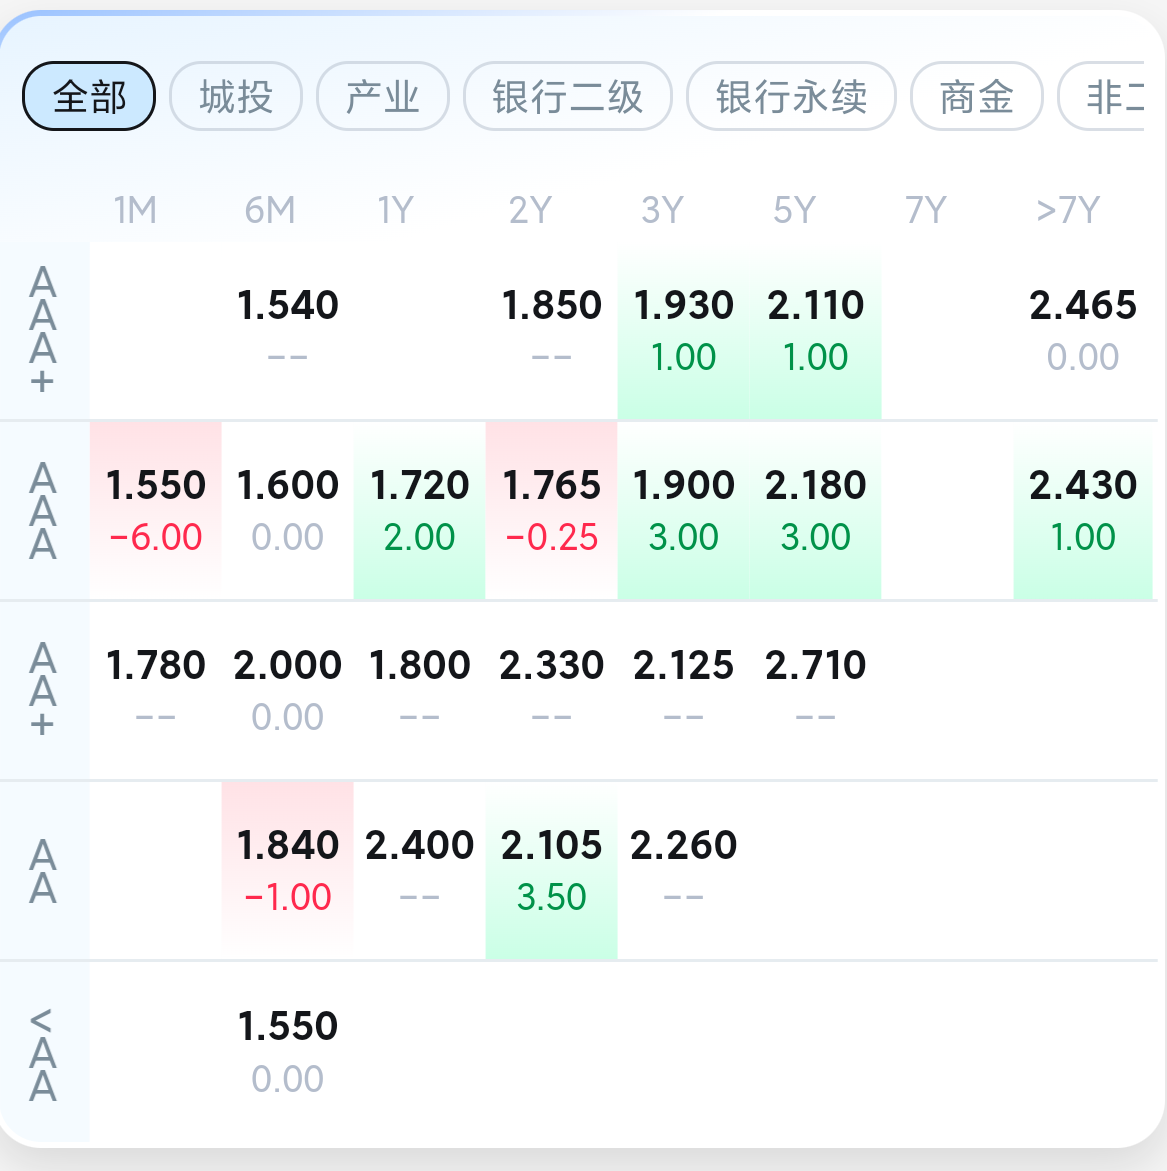1167x1171 pixels.
Task: Select the 全部 filter tab
Action: click(x=89, y=97)
